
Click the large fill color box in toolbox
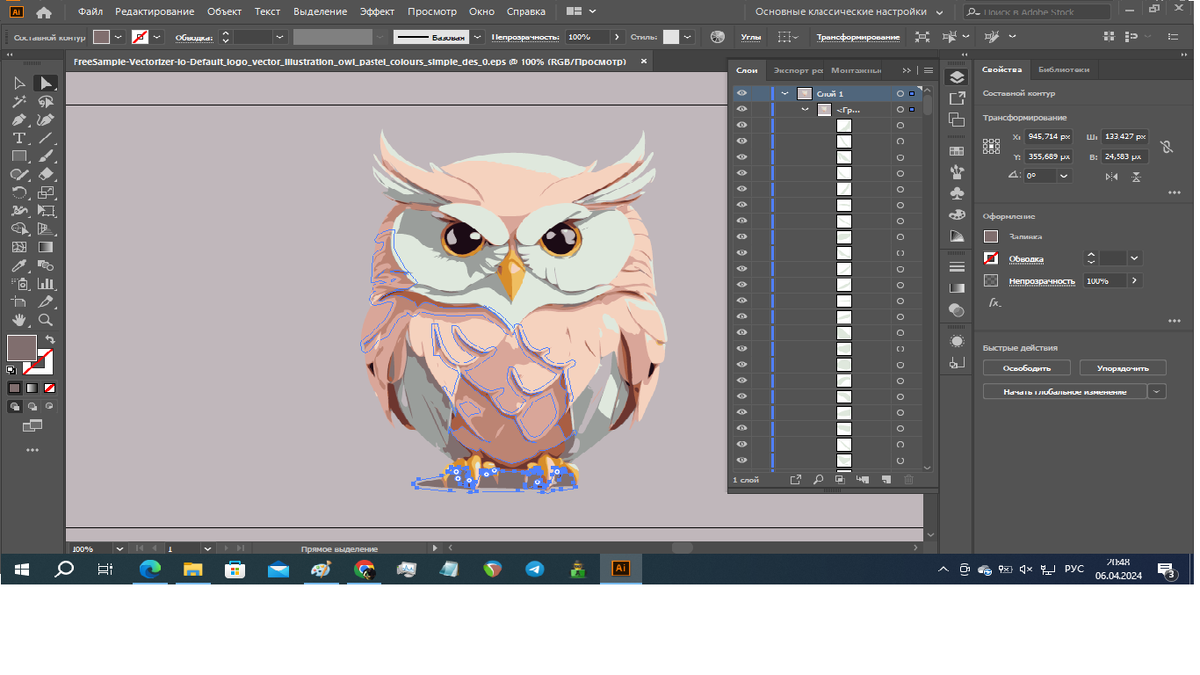(22, 348)
